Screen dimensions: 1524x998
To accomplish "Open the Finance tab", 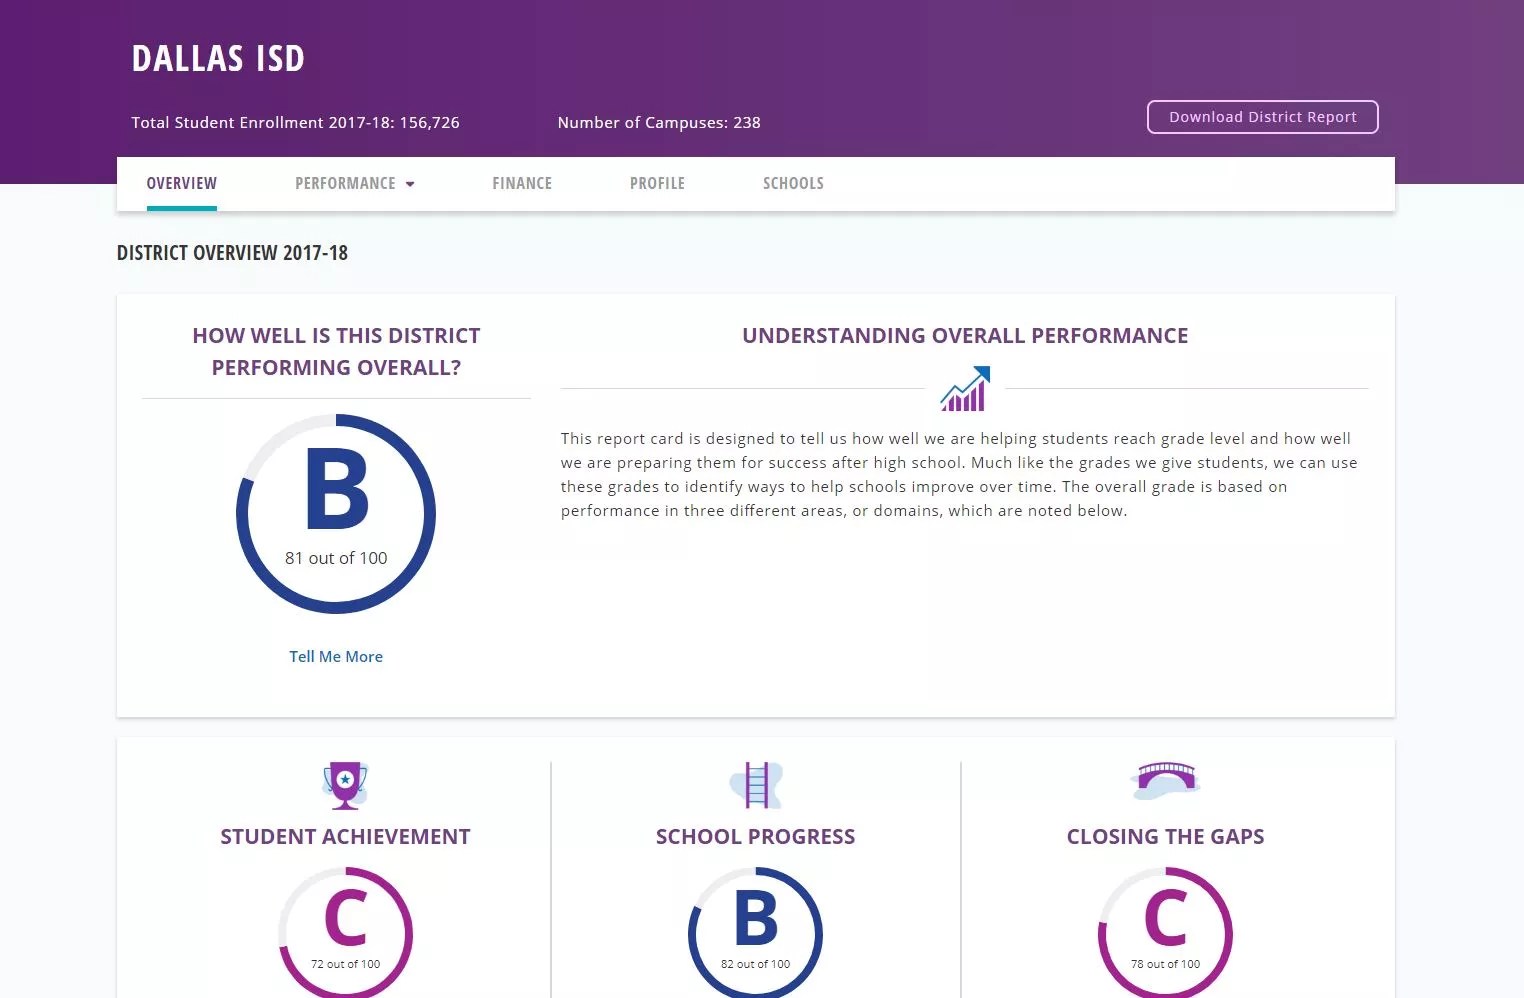I will pyautogui.click(x=522, y=184).
